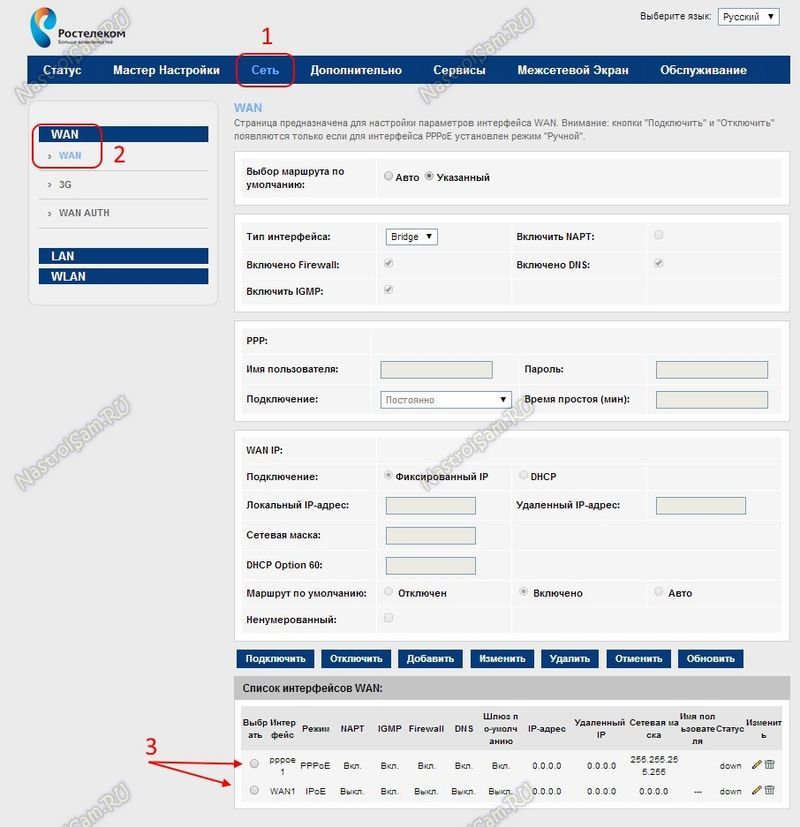This screenshot has height=827, width=800.
Task: Click the Локальный IP-адрес field
Action: coord(431,505)
